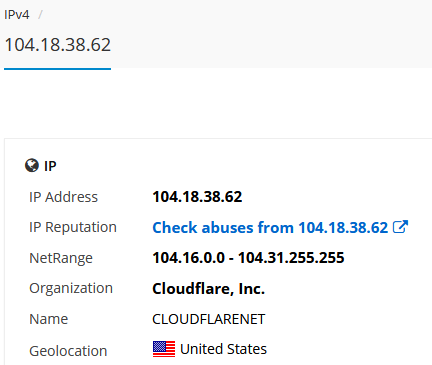432x365 pixels.
Task: Click the NetRange field label
Action: pos(61,258)
